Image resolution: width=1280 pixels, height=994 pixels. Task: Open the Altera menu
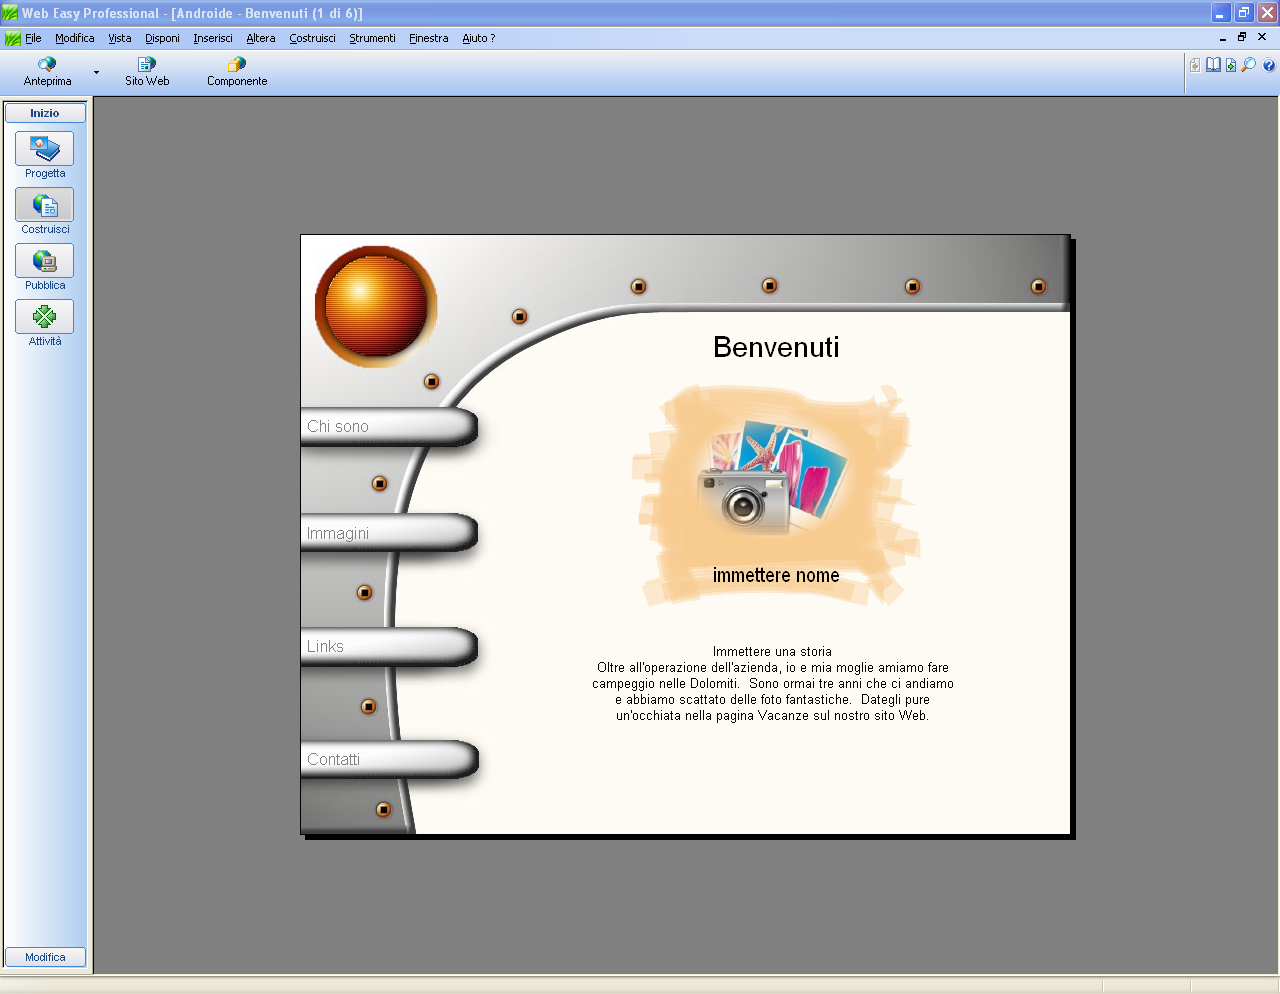coord(261,38)
